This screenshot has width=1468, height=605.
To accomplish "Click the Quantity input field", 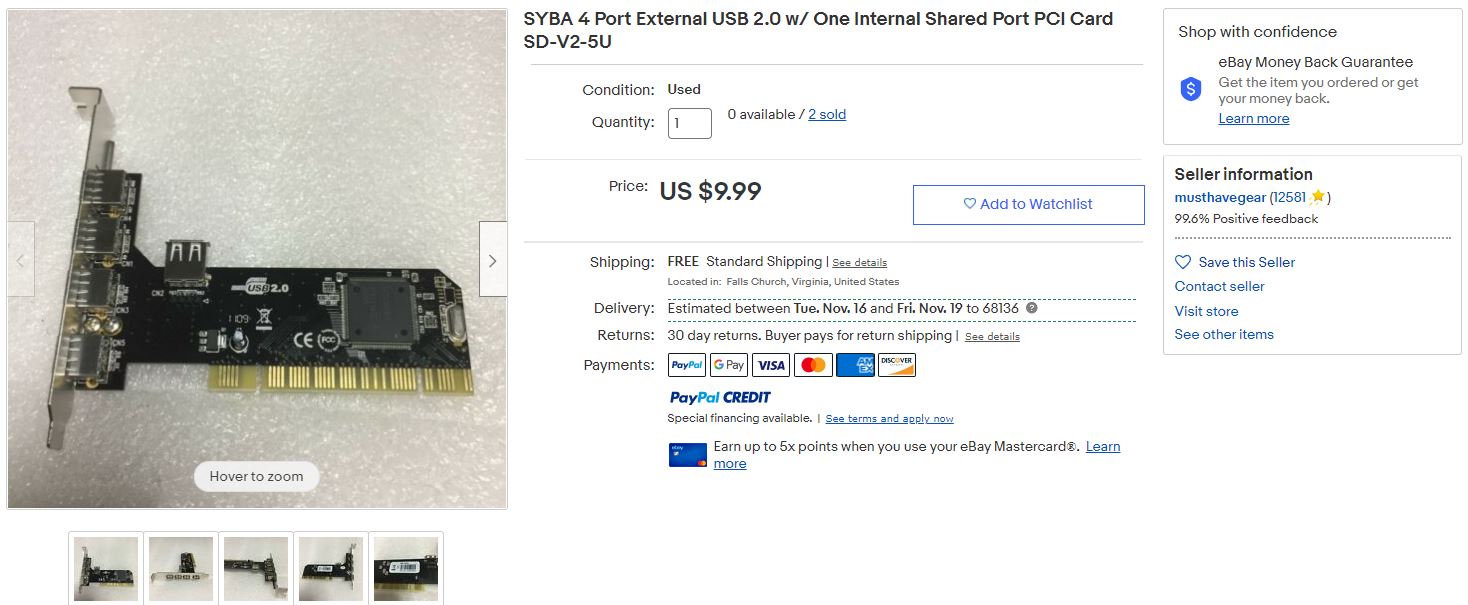I will coord(689,123).
